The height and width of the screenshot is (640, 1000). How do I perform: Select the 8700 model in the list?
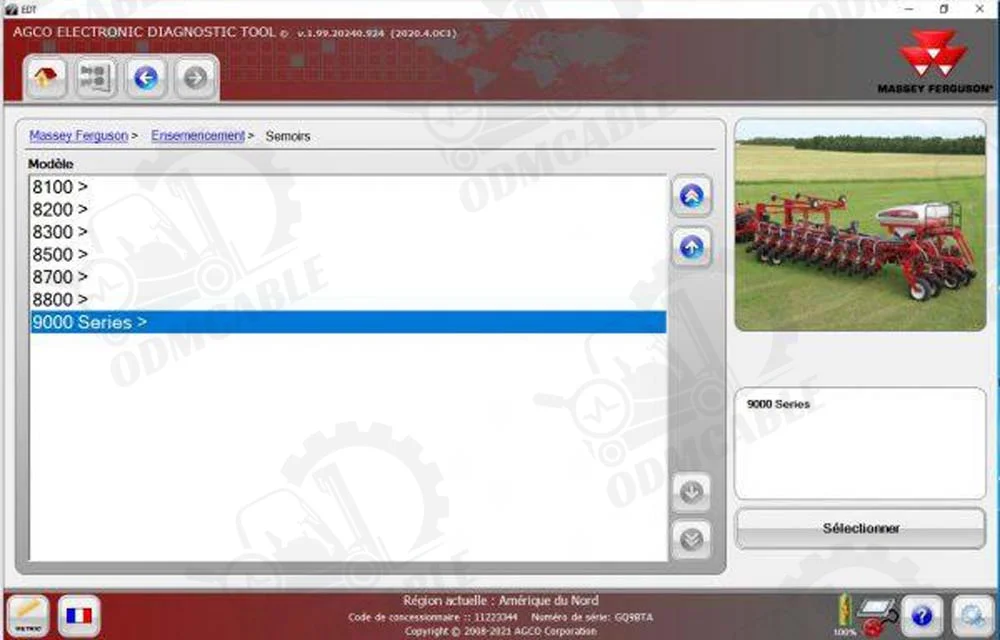click(60, 277)
